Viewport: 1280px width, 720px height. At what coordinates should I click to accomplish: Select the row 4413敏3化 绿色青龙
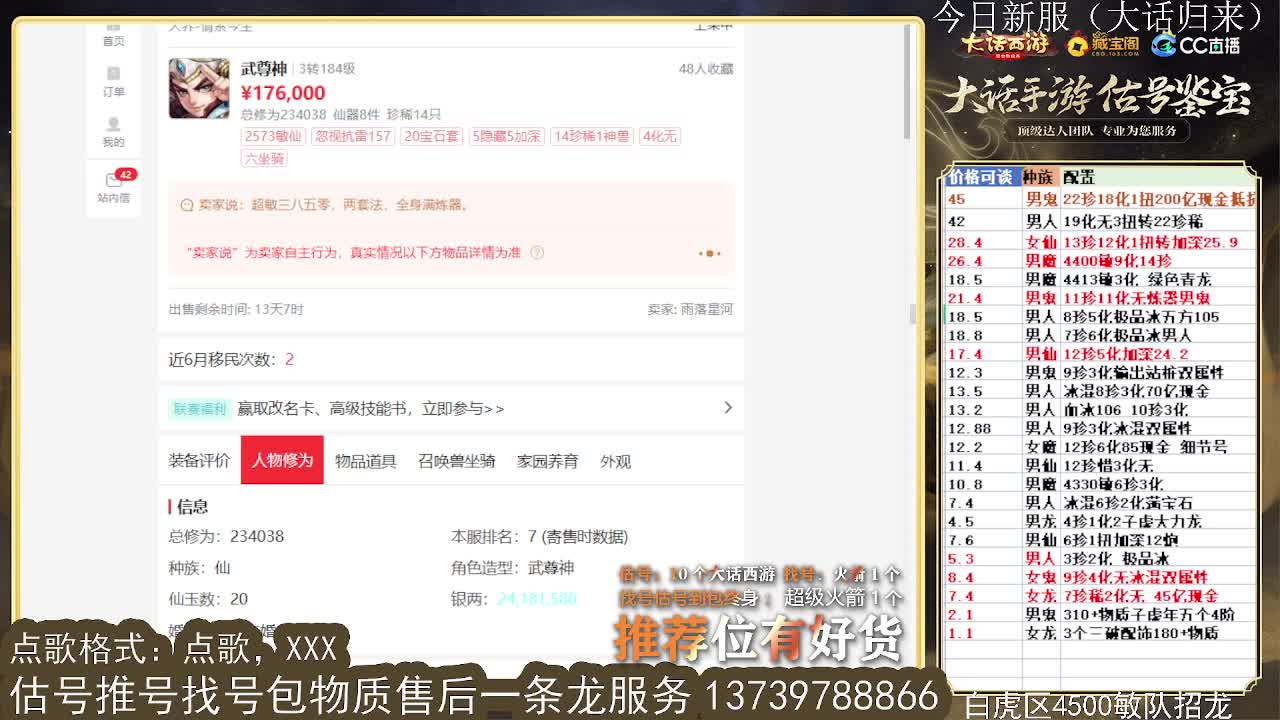pos(1101,280)
